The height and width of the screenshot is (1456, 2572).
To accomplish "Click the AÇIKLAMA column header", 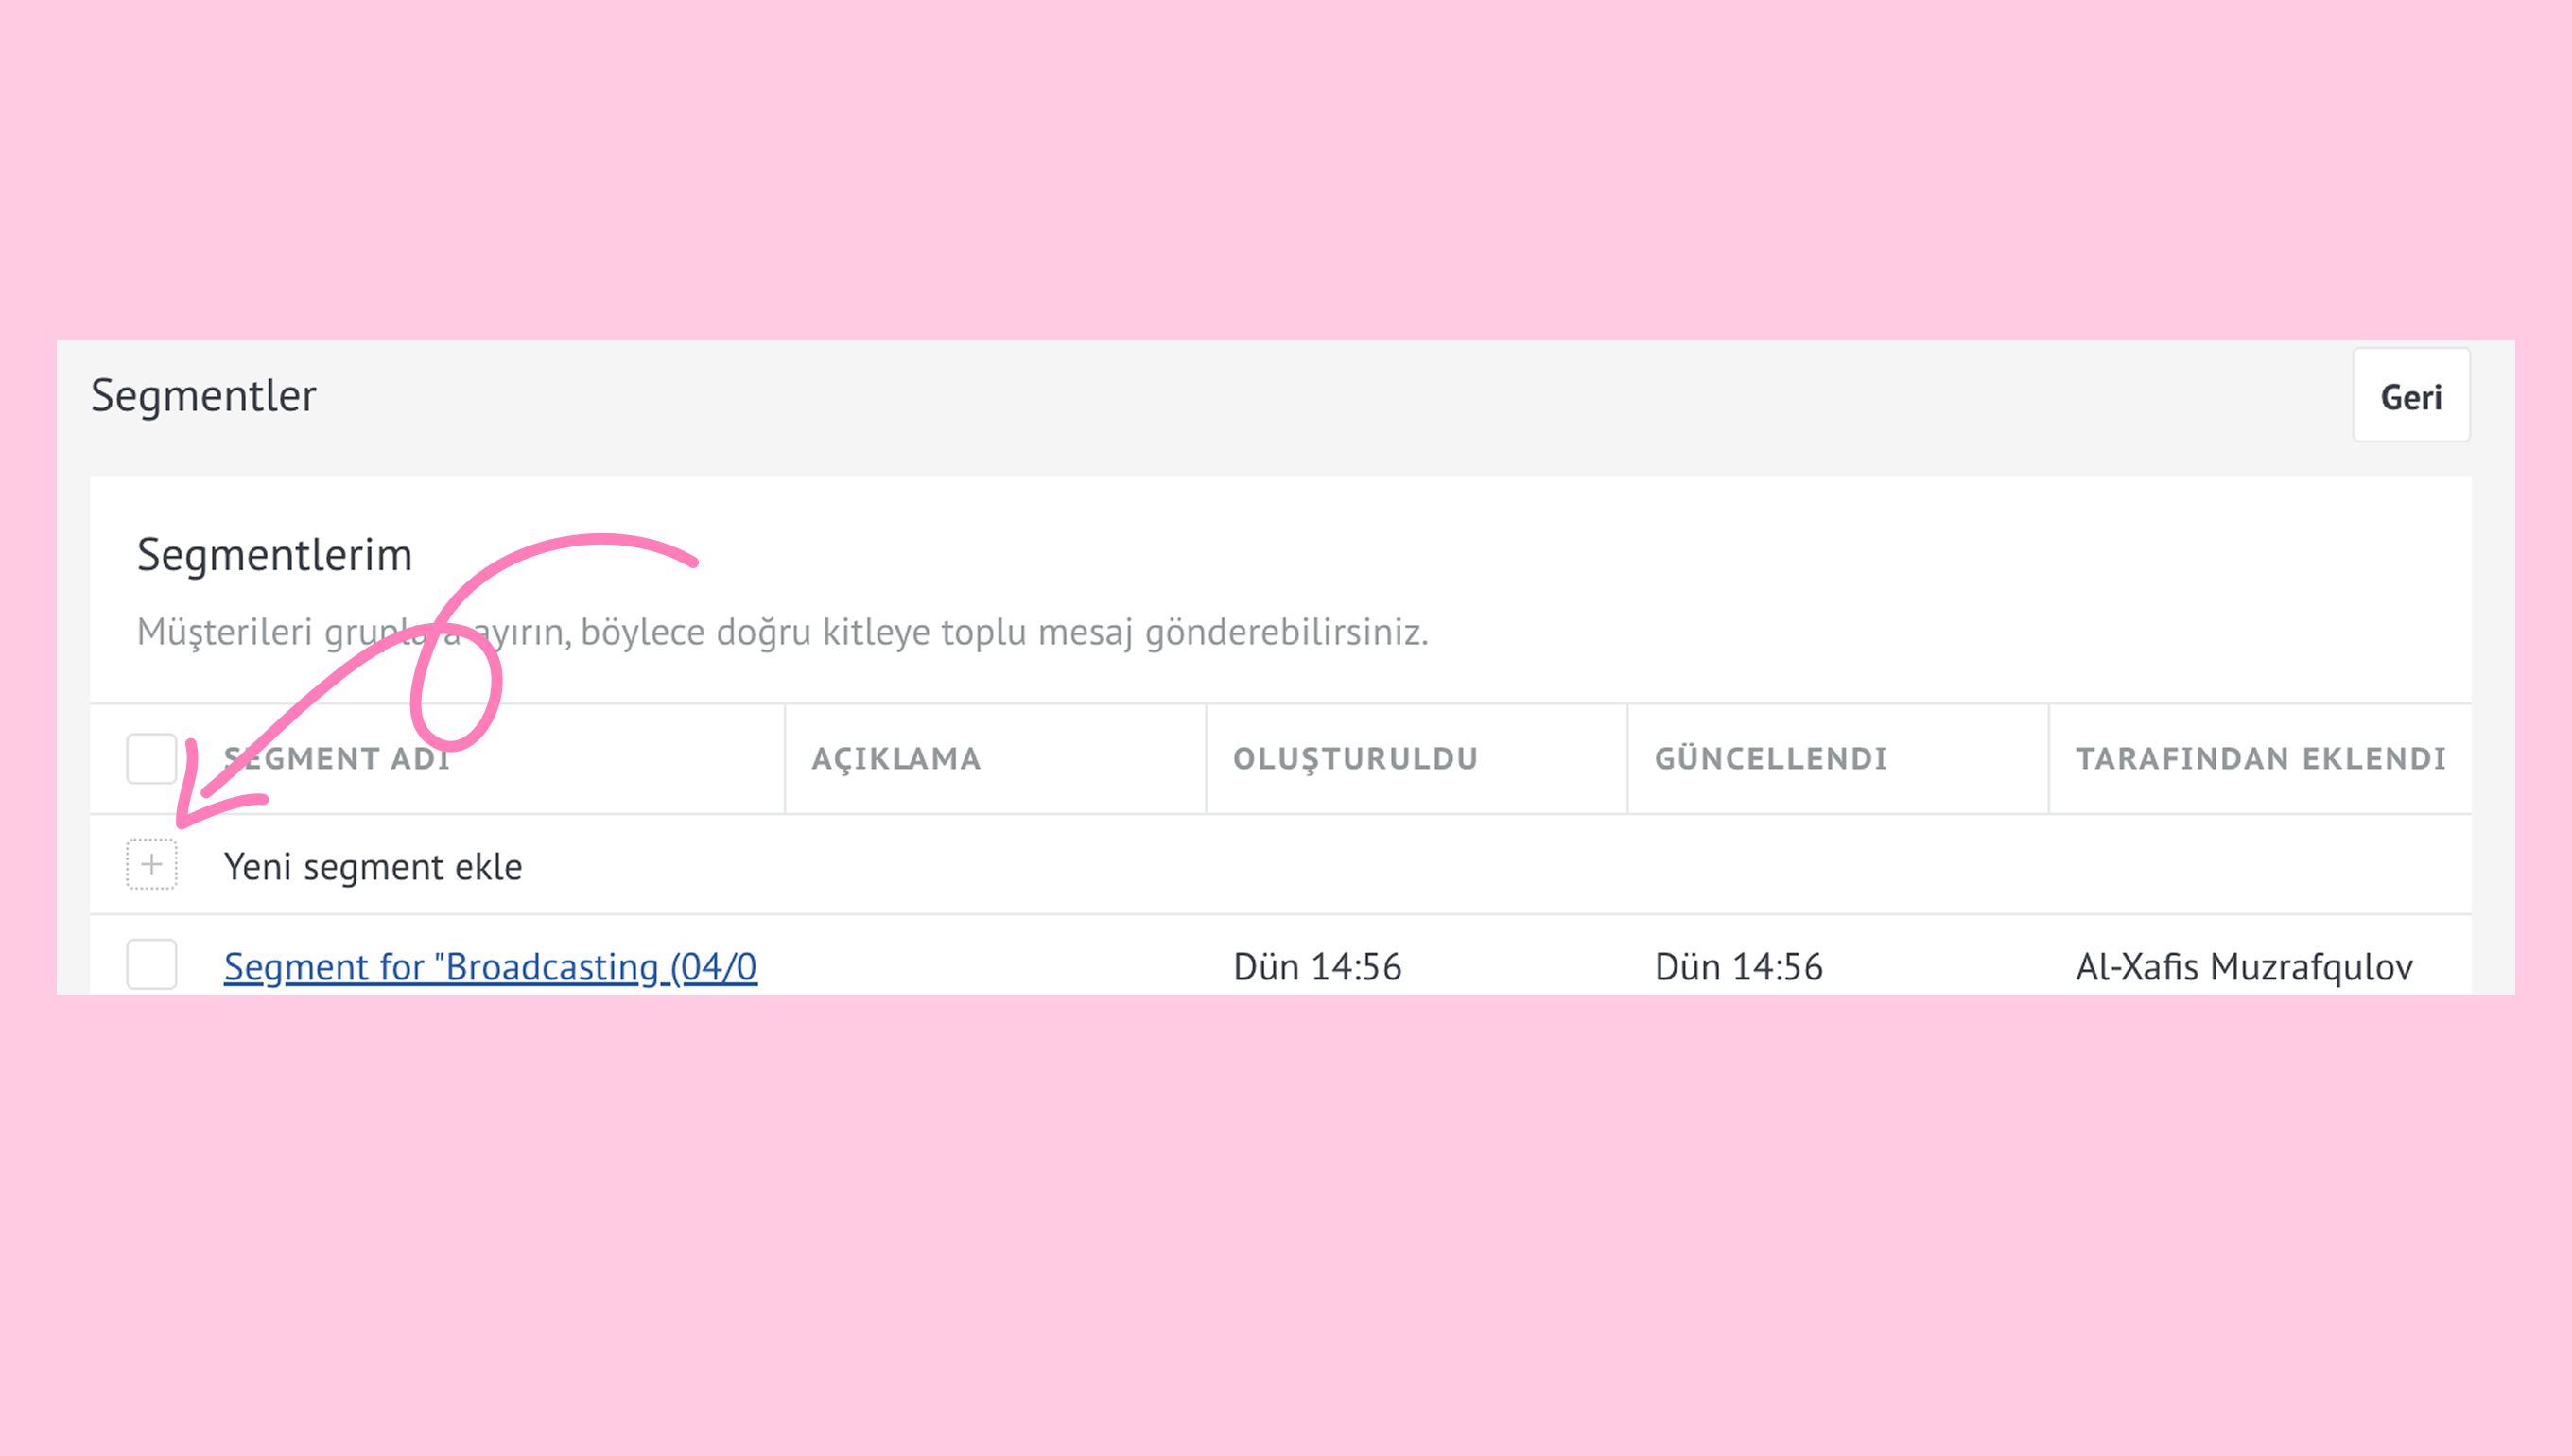I will (895, 758).
